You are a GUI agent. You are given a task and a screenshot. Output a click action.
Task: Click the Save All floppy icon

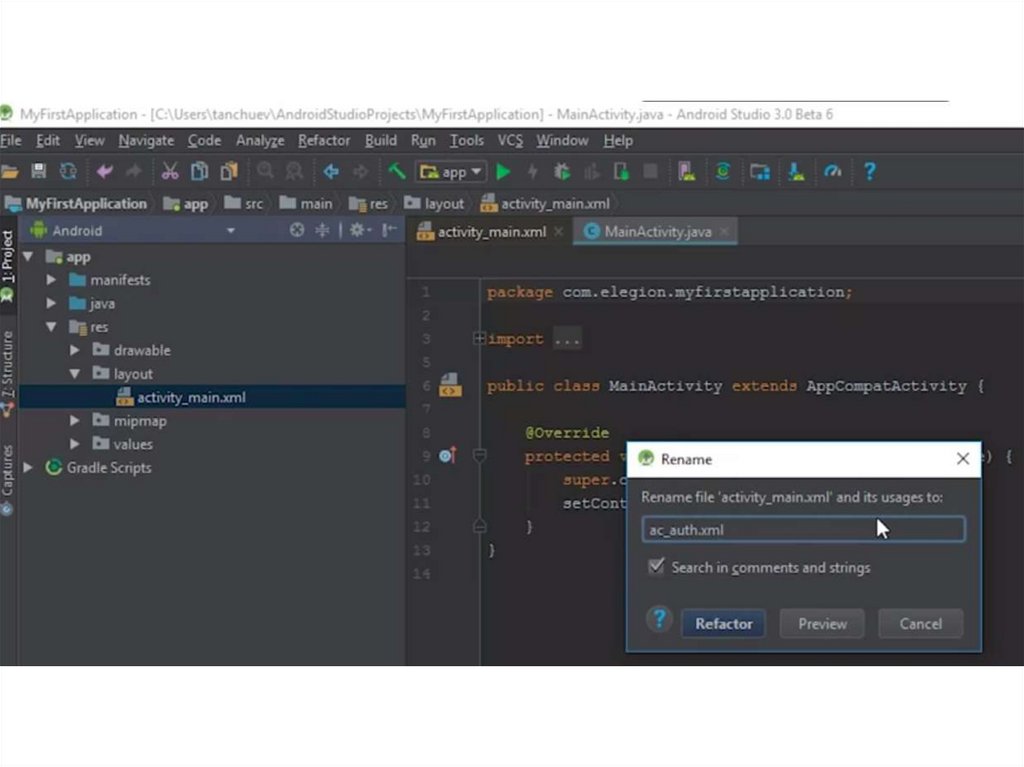point(39,172)
